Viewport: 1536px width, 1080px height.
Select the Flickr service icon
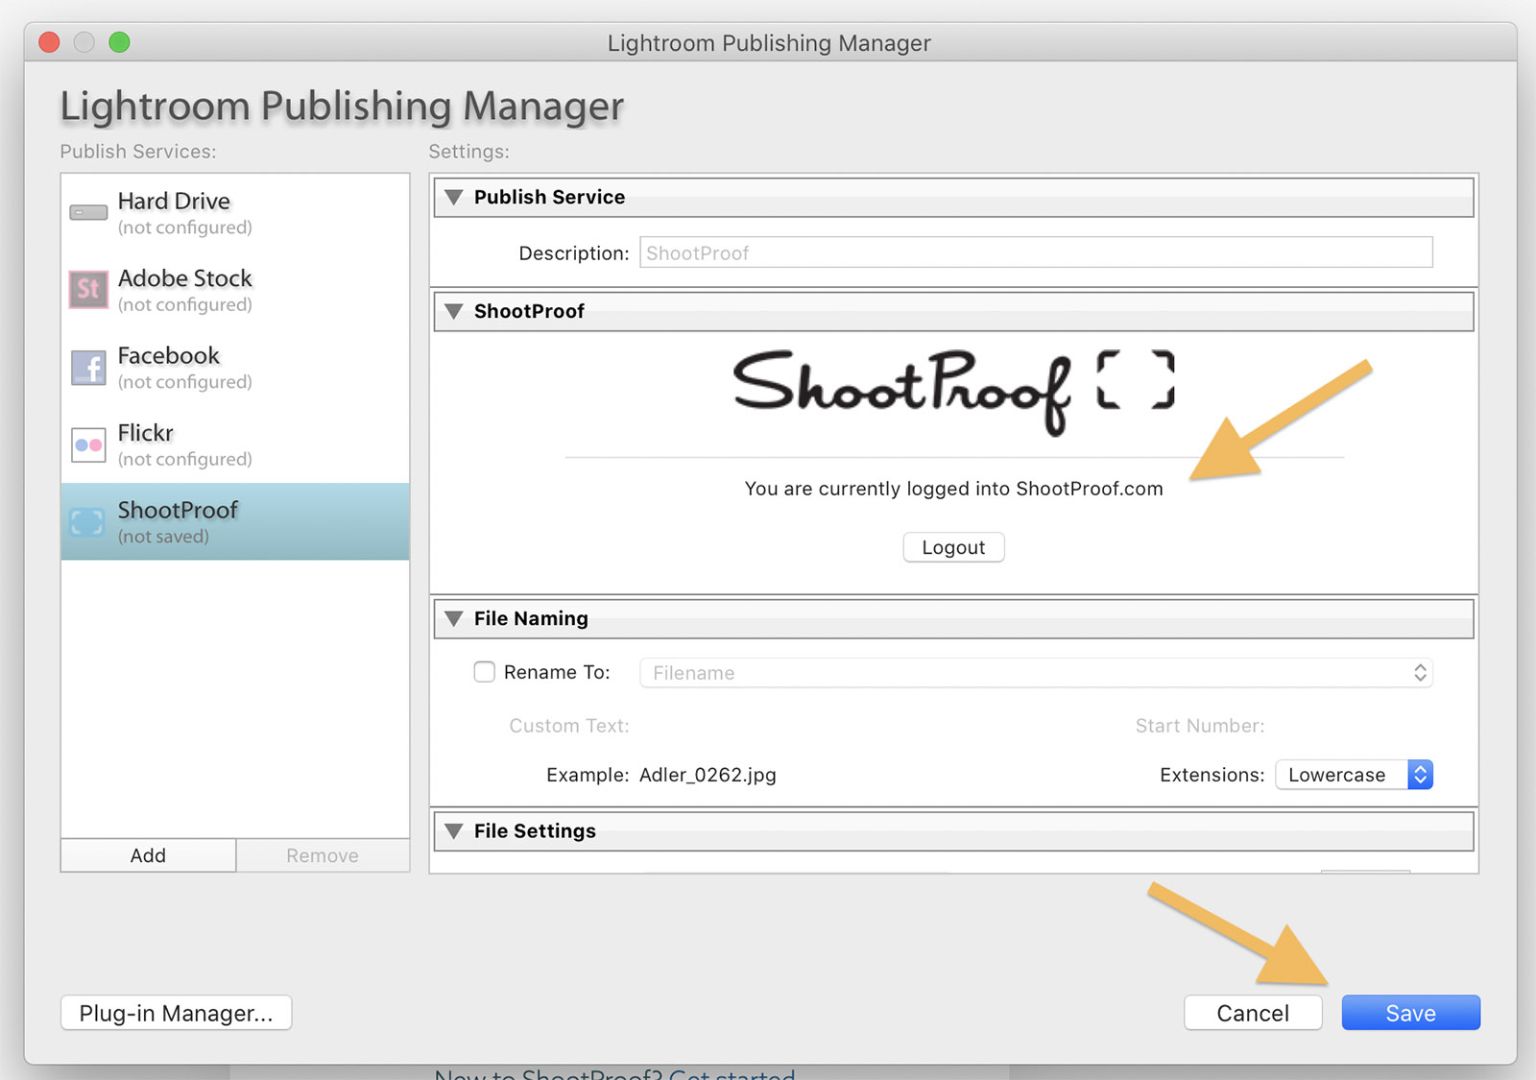pyautogui.click(x=88, y=445)
